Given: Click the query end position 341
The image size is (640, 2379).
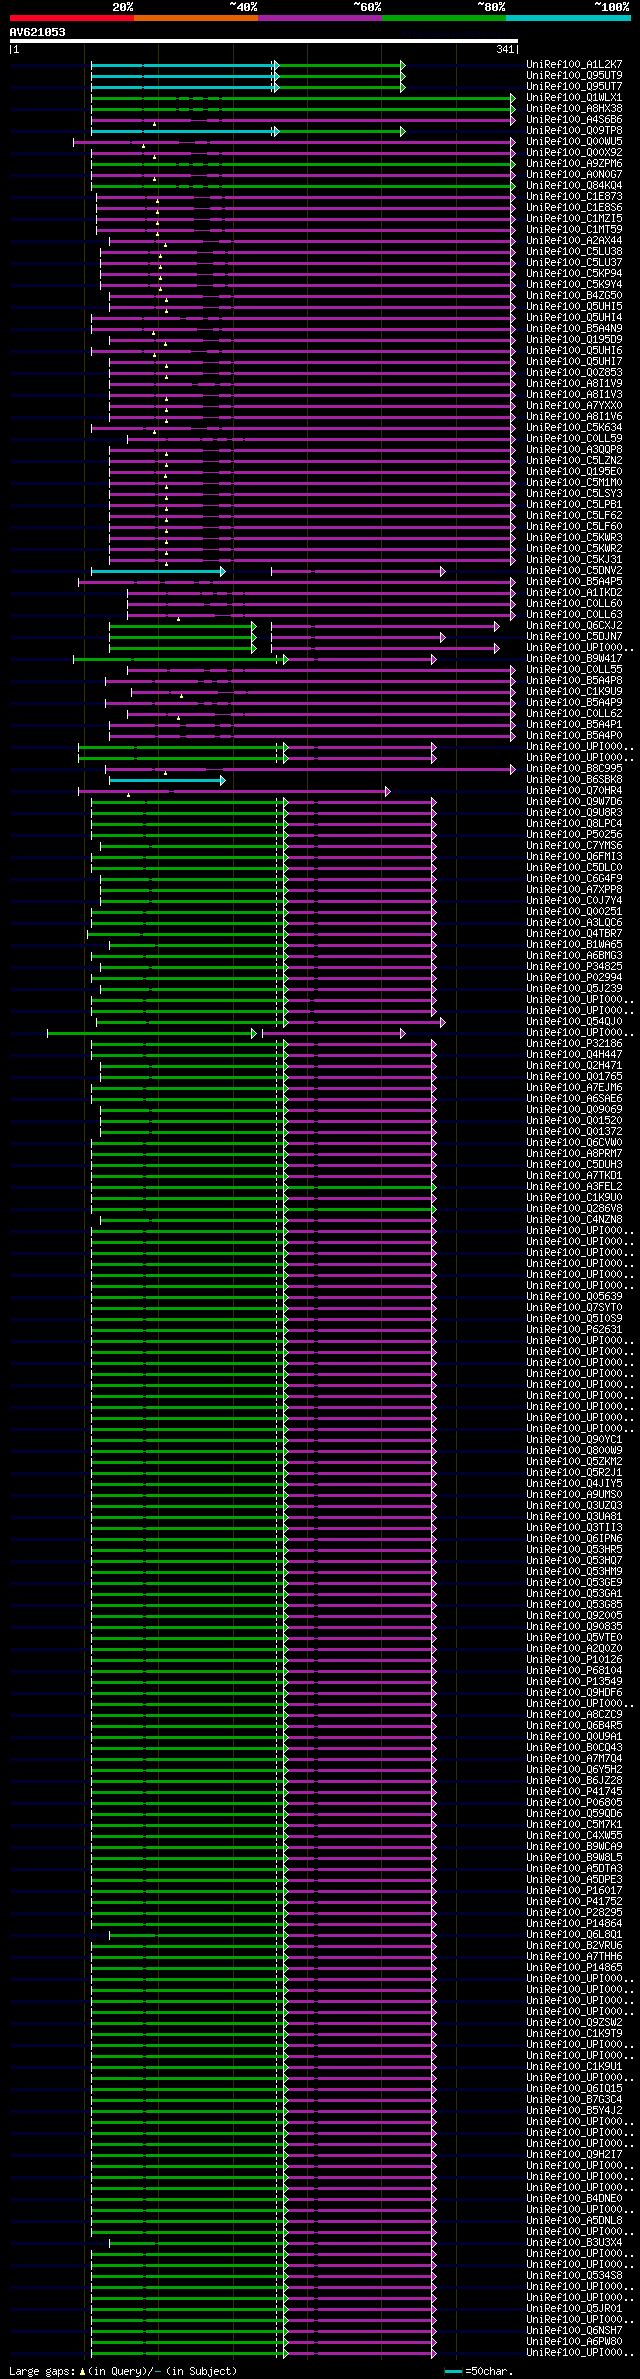Looking at the screenshot, I should 505,49.
